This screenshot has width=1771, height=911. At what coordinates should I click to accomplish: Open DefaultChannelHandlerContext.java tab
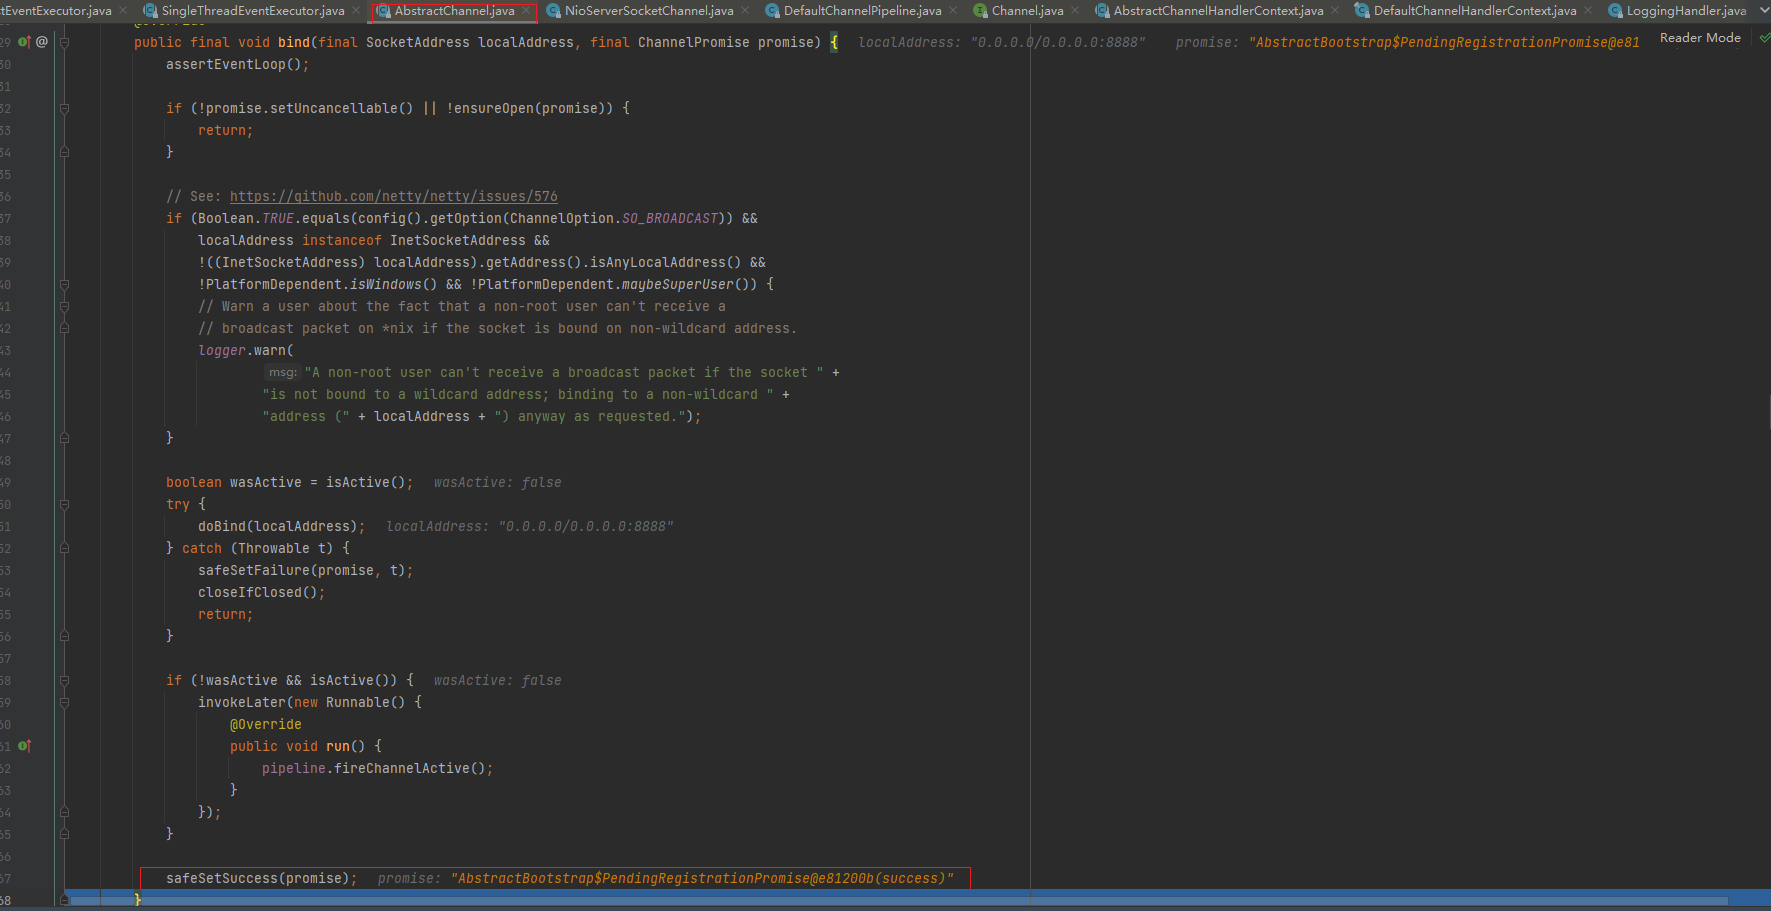click(1475, 11)
